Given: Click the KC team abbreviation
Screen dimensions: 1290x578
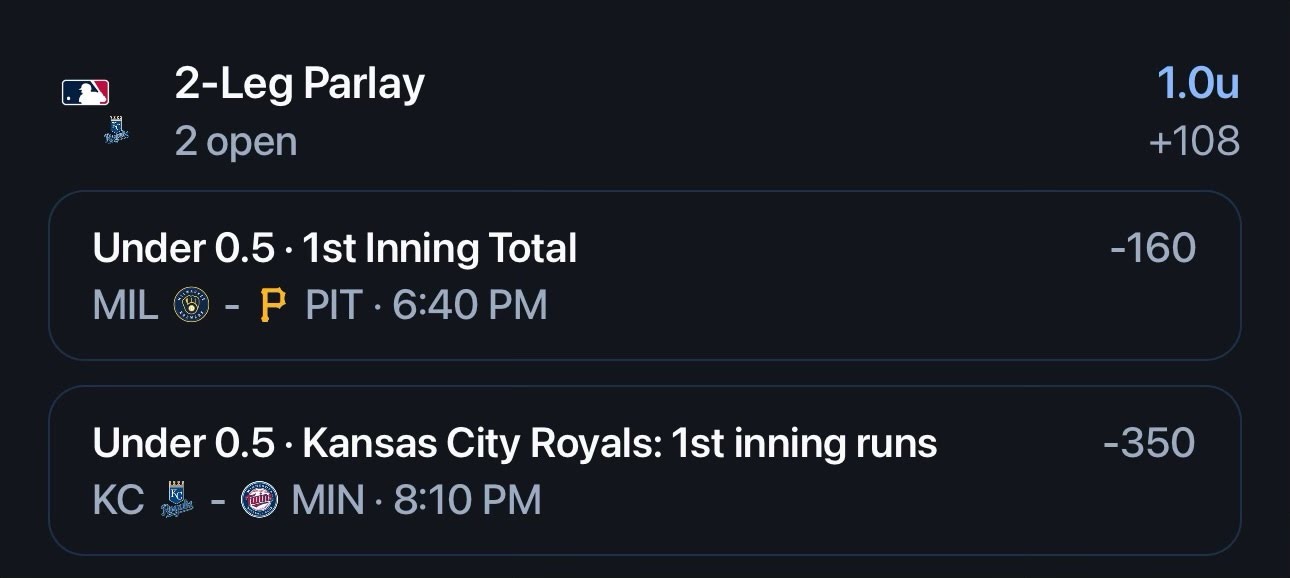Looking at the screenshot, I should click(x=119, y=500).
